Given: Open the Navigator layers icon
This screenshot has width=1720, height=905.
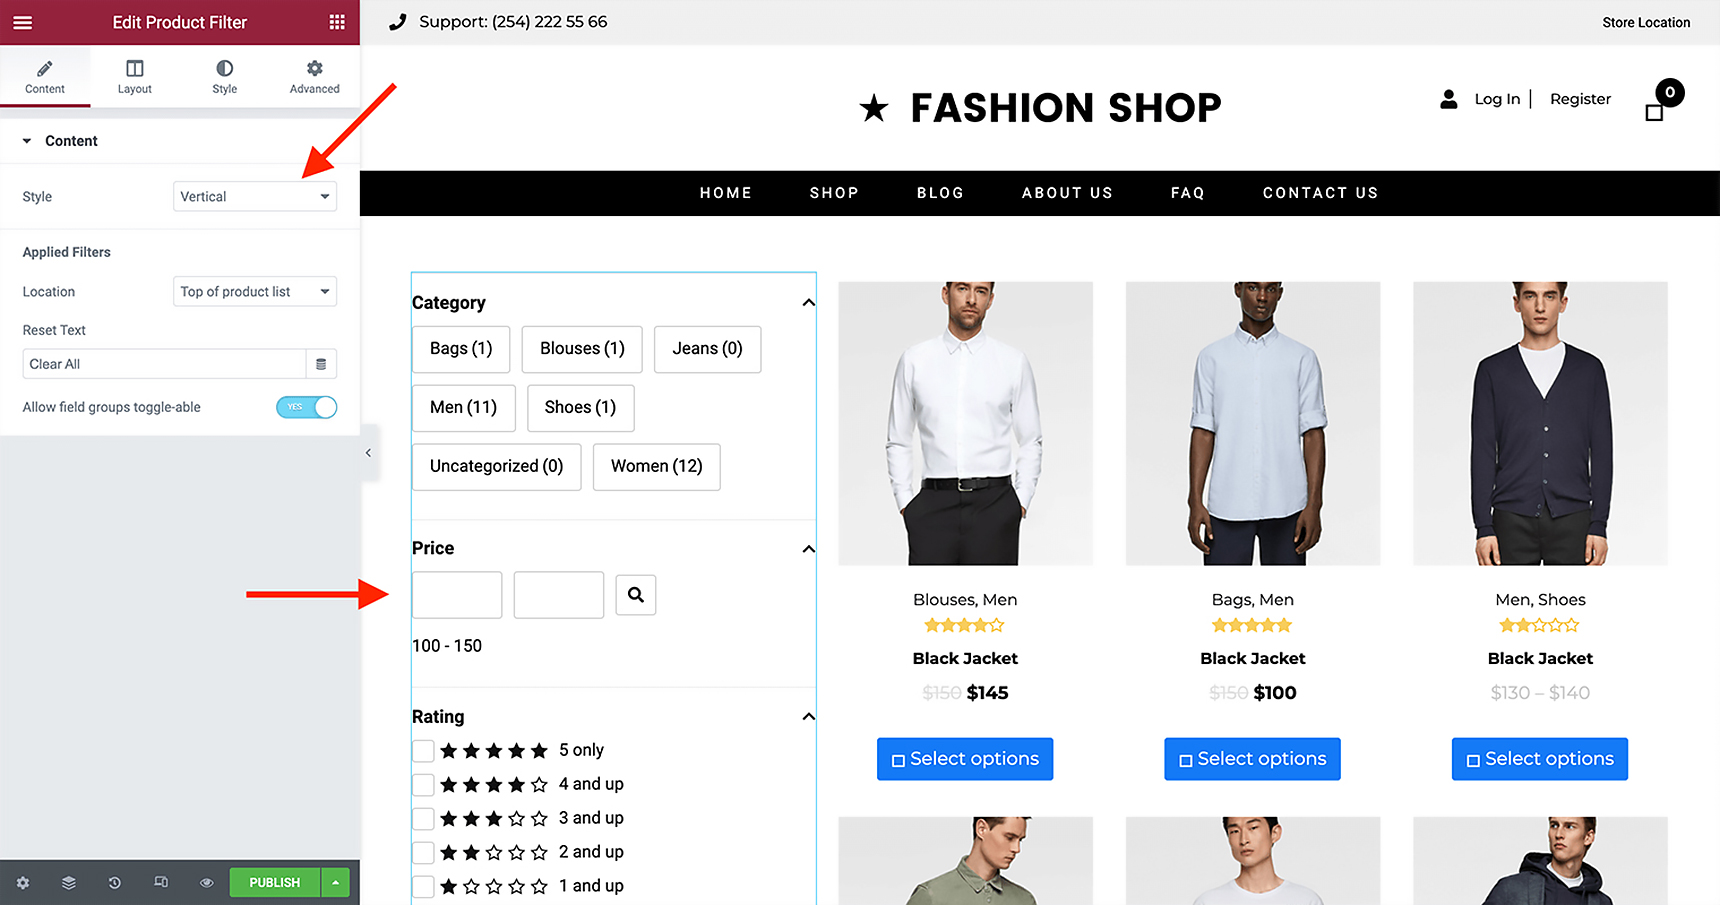Looking at the screenshot, I should coord(69,883).
